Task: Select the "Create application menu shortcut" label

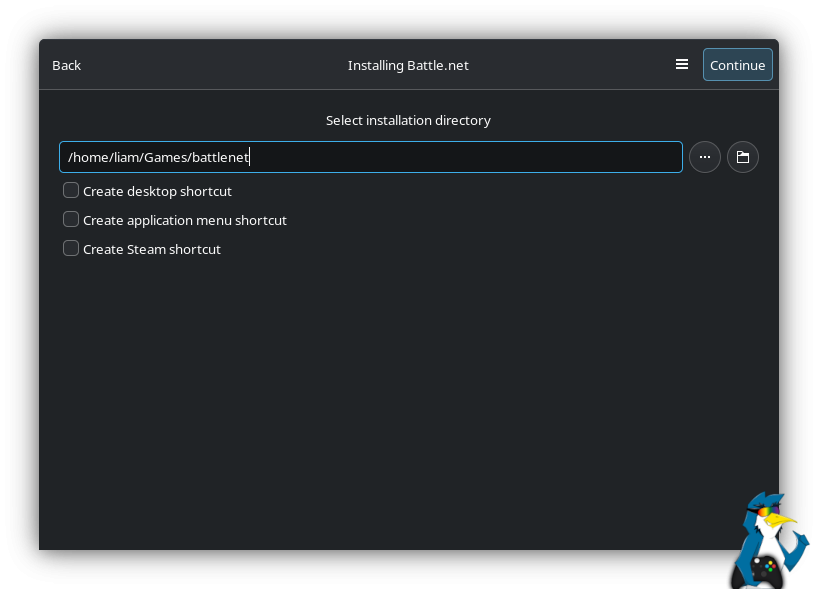Action: pos(185,220)
